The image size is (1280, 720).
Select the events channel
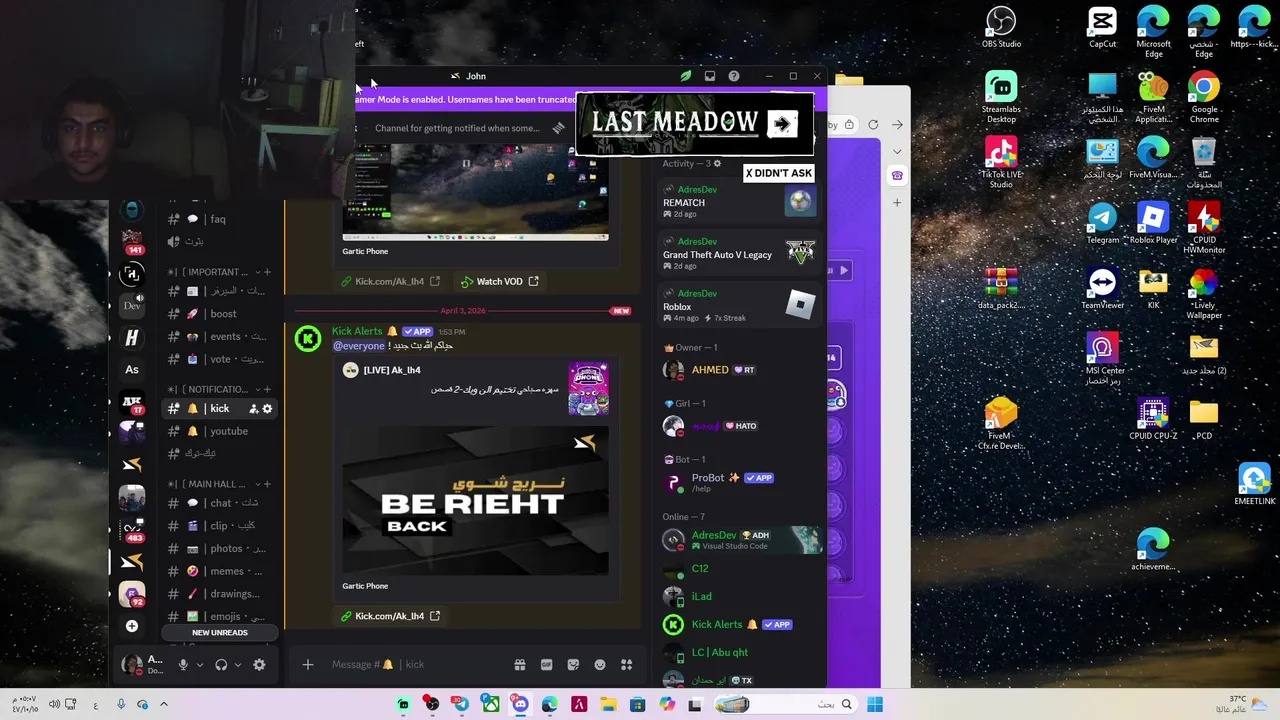[x=218, y=337]
